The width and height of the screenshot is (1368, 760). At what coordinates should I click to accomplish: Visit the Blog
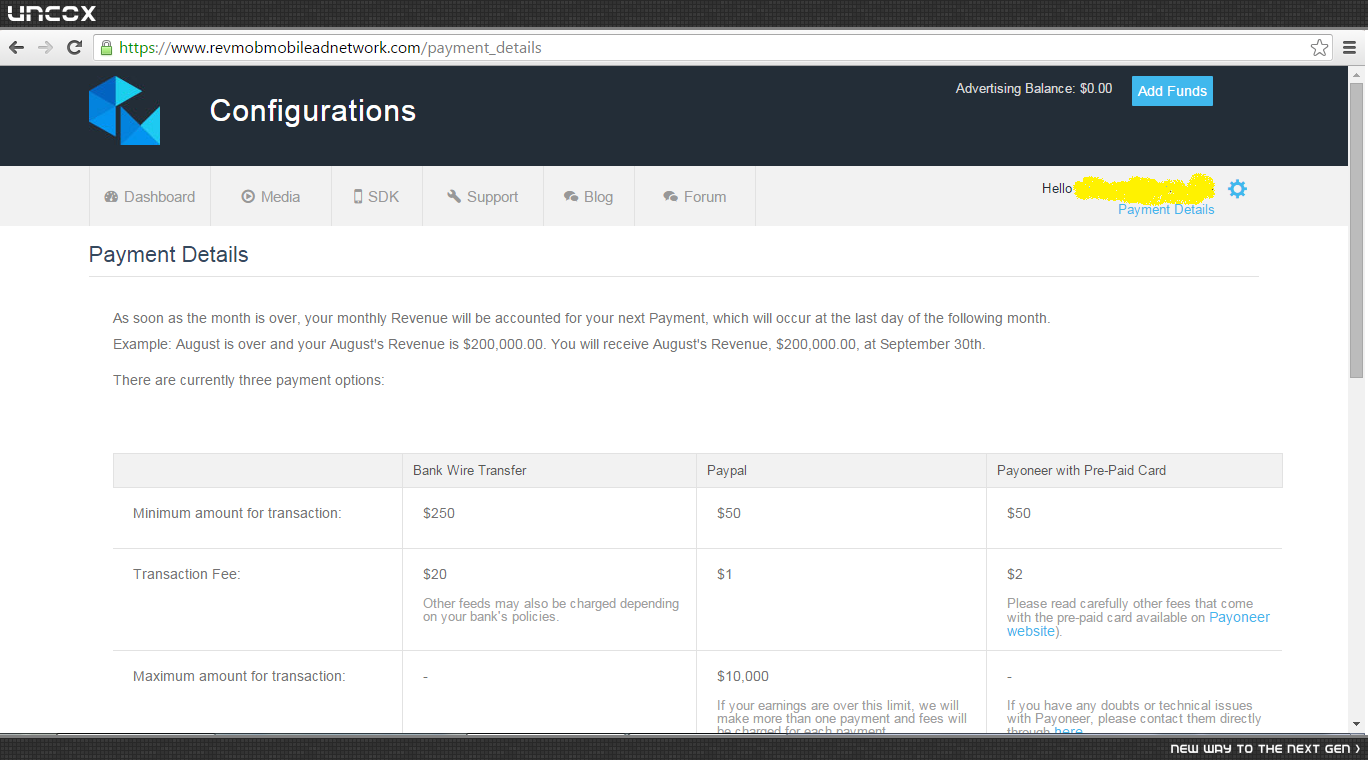pyautogui.click(x=589, y=197)
